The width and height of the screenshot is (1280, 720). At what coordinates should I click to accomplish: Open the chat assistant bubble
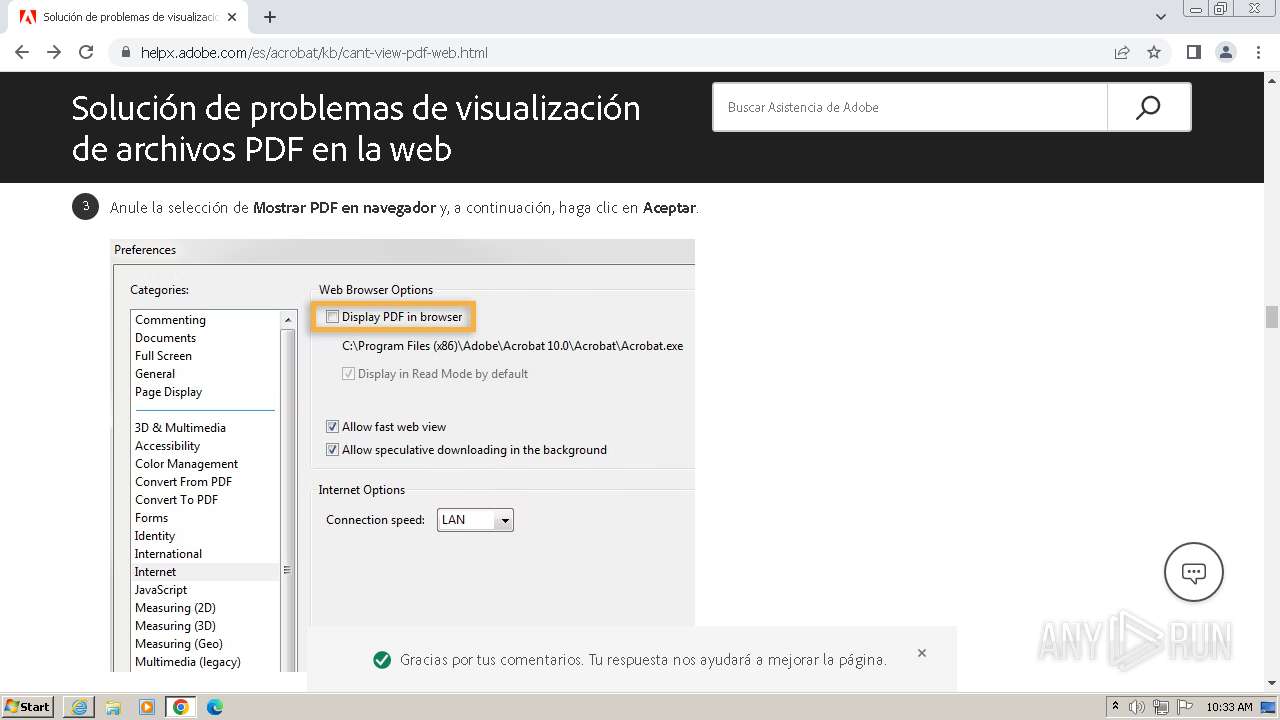pyautogui.click(x=1194, y=572)
